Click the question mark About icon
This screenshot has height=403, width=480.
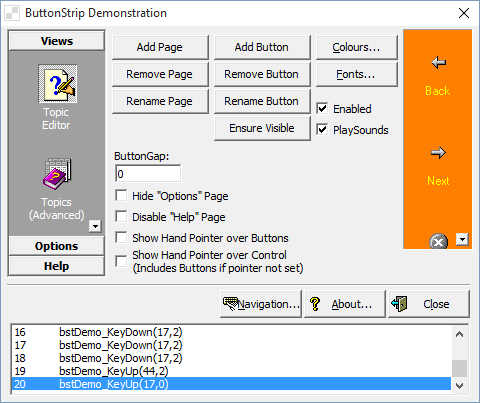[x=315, y=304]
